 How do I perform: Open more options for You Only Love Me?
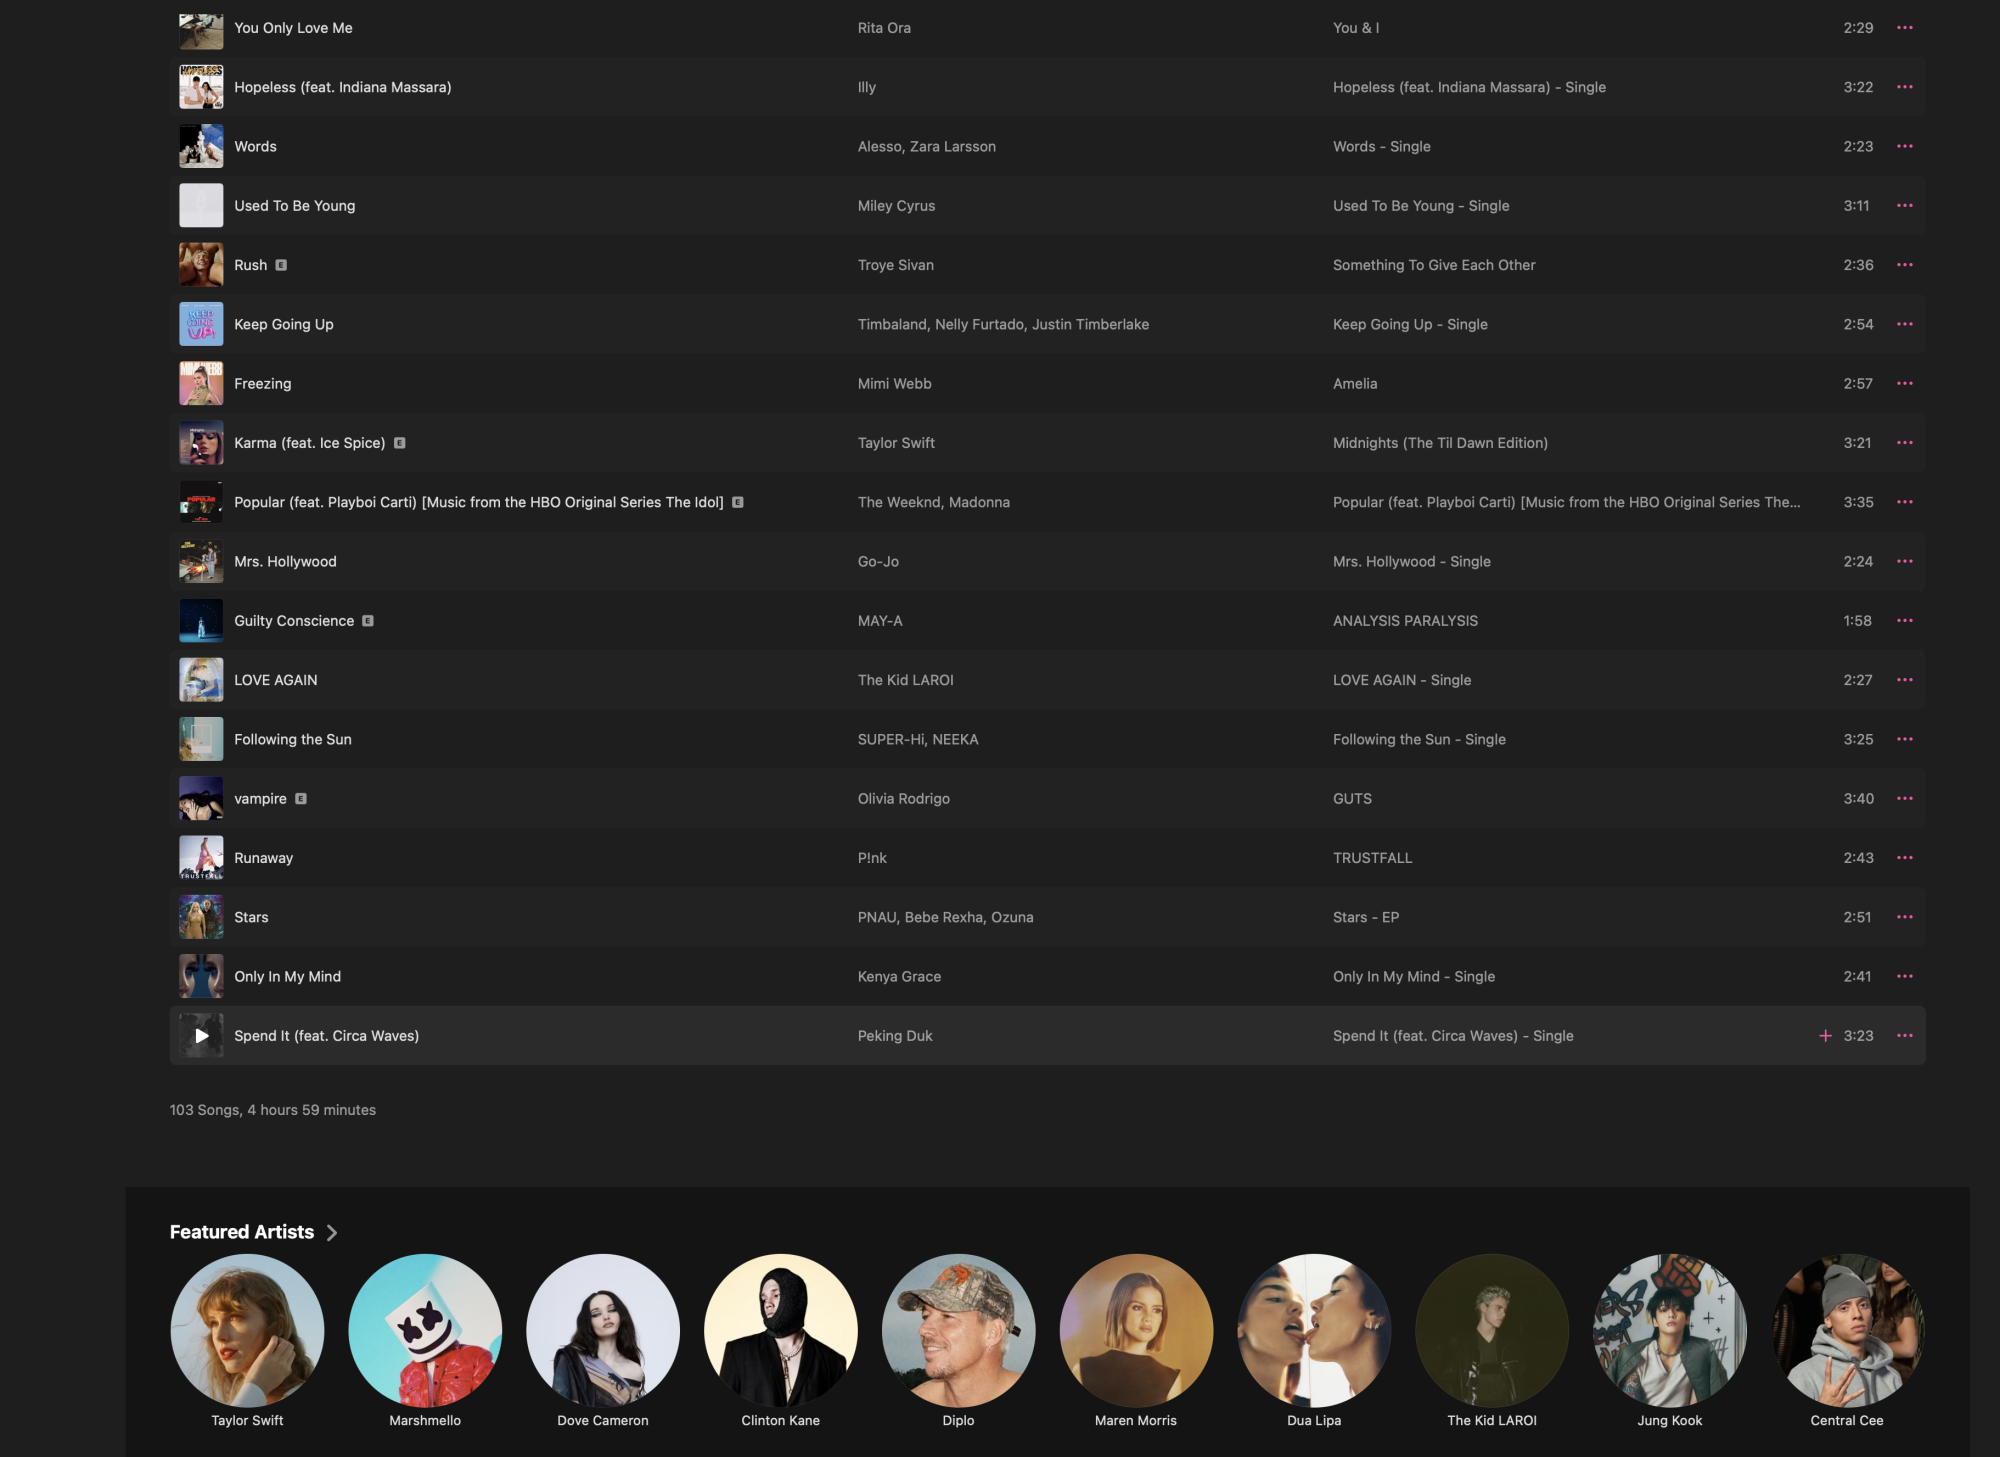point(1904,28)
